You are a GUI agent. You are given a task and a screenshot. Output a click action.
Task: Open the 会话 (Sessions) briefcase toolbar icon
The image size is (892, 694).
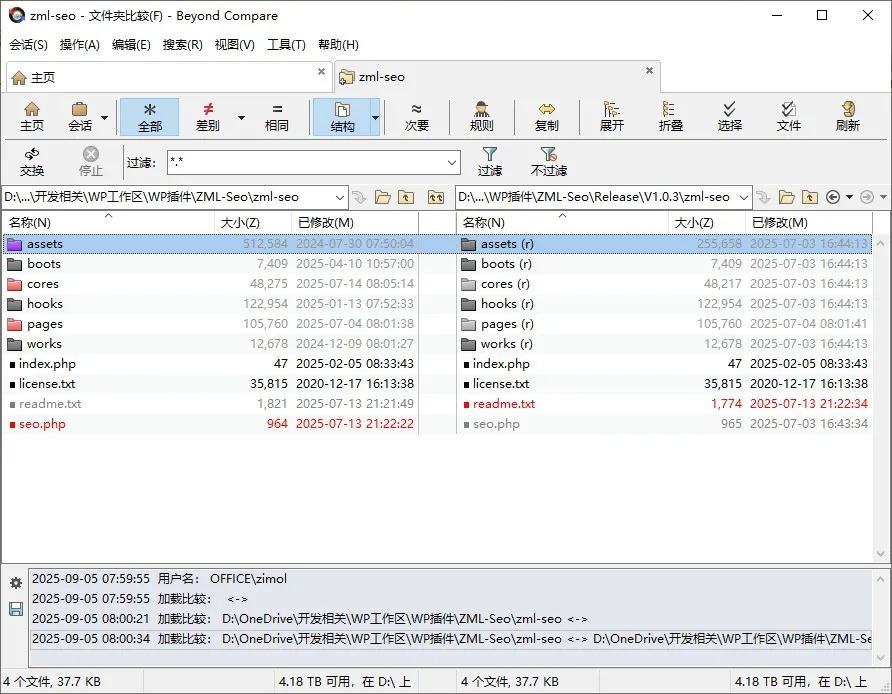(x=80, y=117)
